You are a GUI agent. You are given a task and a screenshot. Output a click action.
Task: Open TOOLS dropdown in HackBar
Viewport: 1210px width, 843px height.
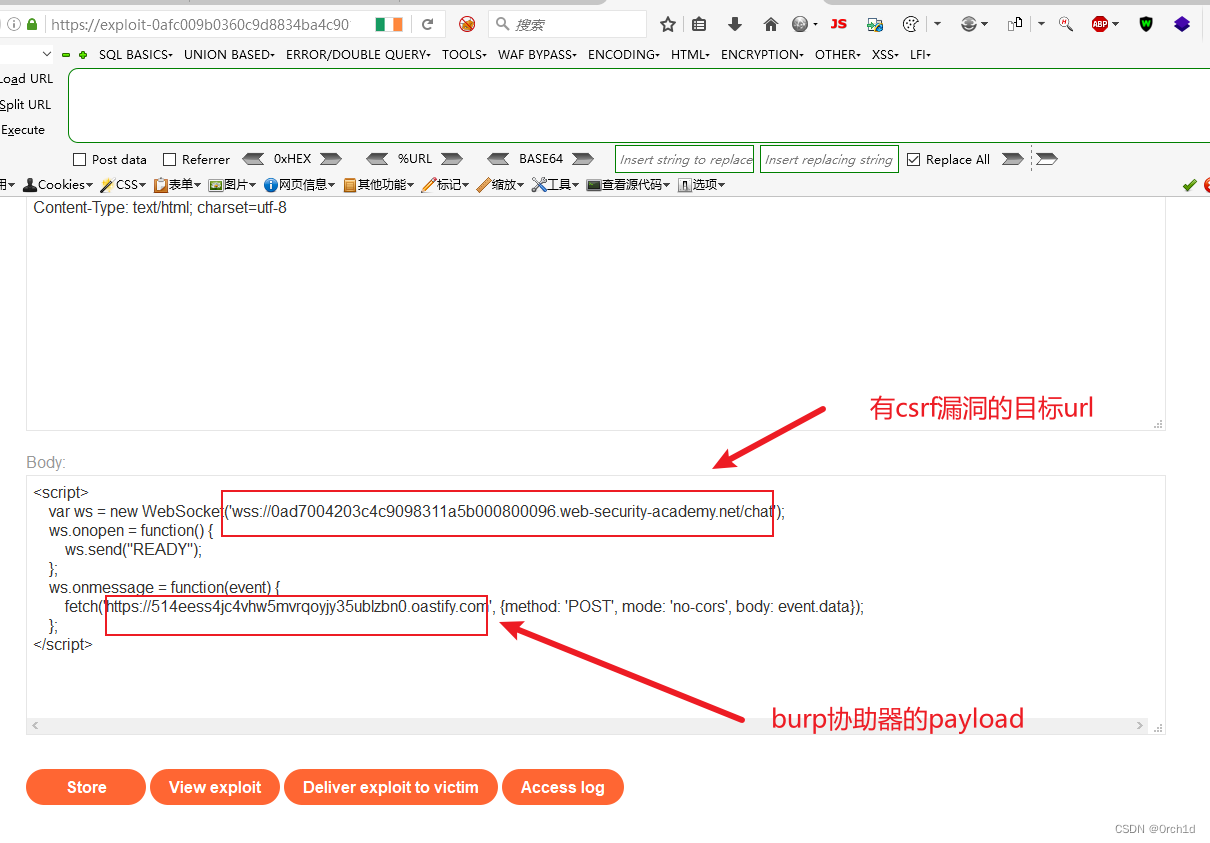click(464, 55)
